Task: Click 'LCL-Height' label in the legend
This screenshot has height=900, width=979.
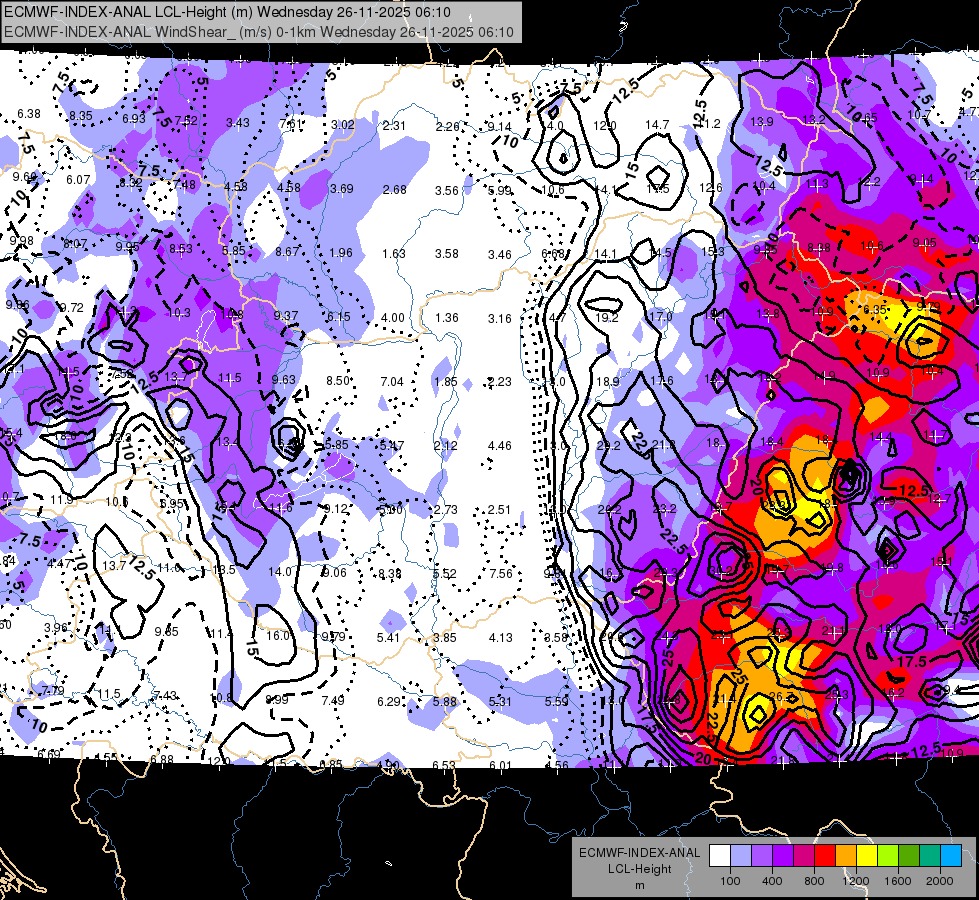Action: (639, 869)
